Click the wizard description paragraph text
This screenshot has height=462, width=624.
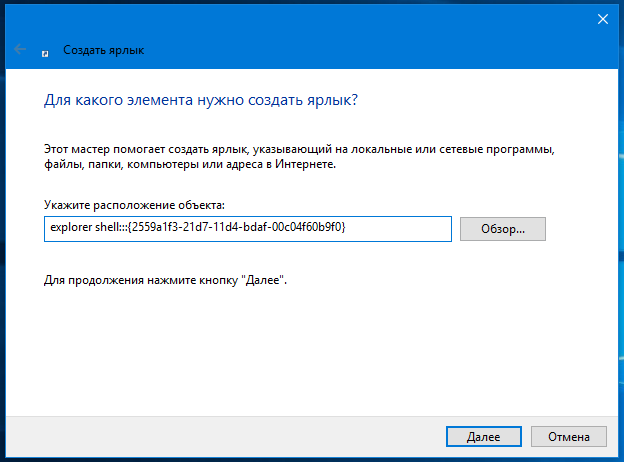tap(299, 156)
